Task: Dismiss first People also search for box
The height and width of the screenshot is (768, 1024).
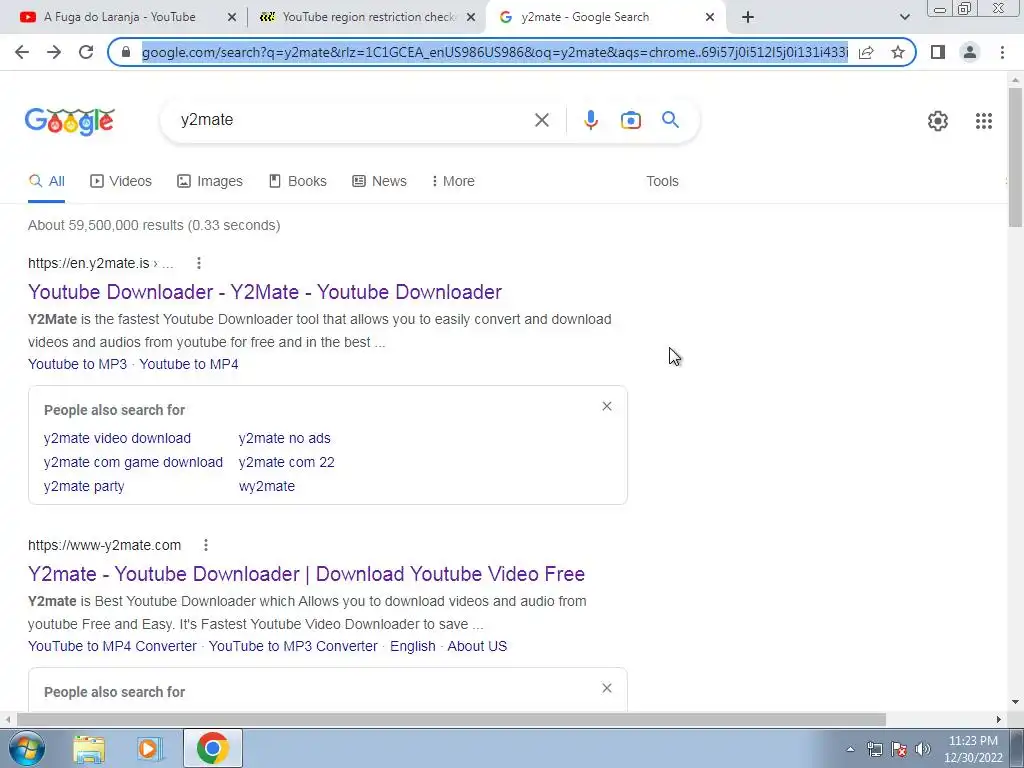Action: [x=607, y=406]
